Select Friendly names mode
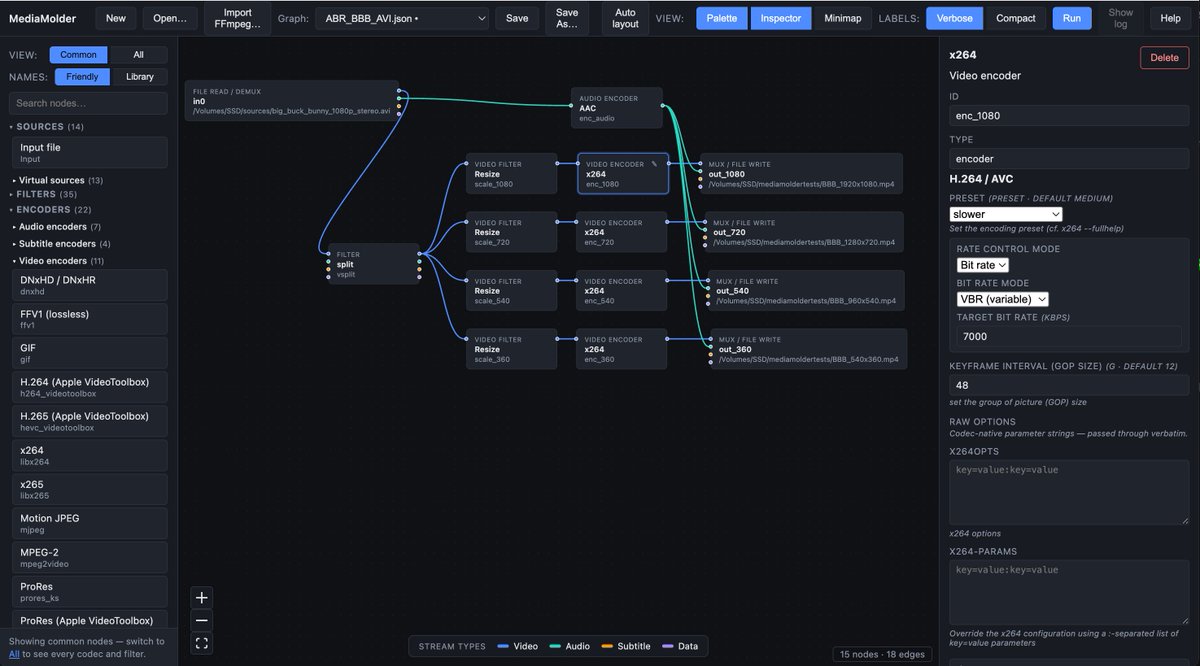The image size is (1200, 666). (83, 77)
